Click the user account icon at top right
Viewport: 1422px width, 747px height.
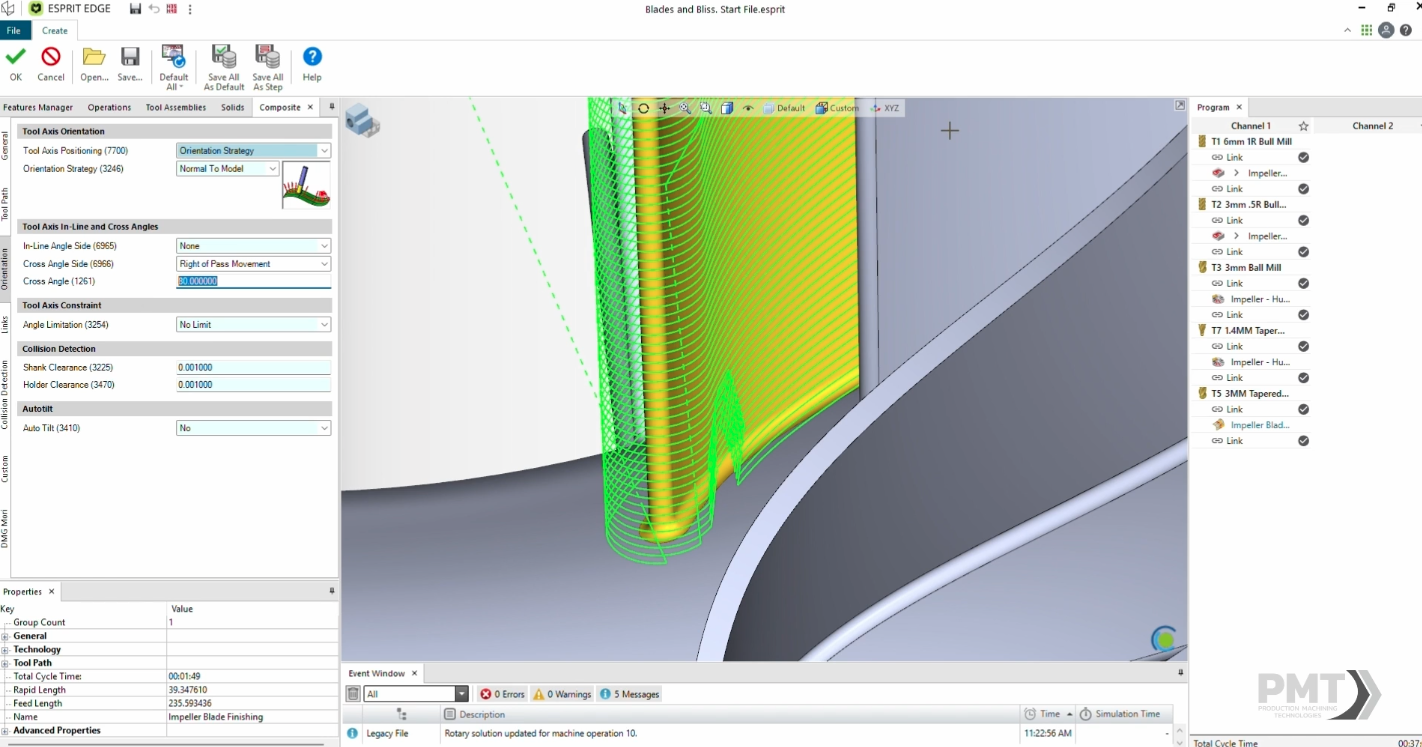[1386, 30]
